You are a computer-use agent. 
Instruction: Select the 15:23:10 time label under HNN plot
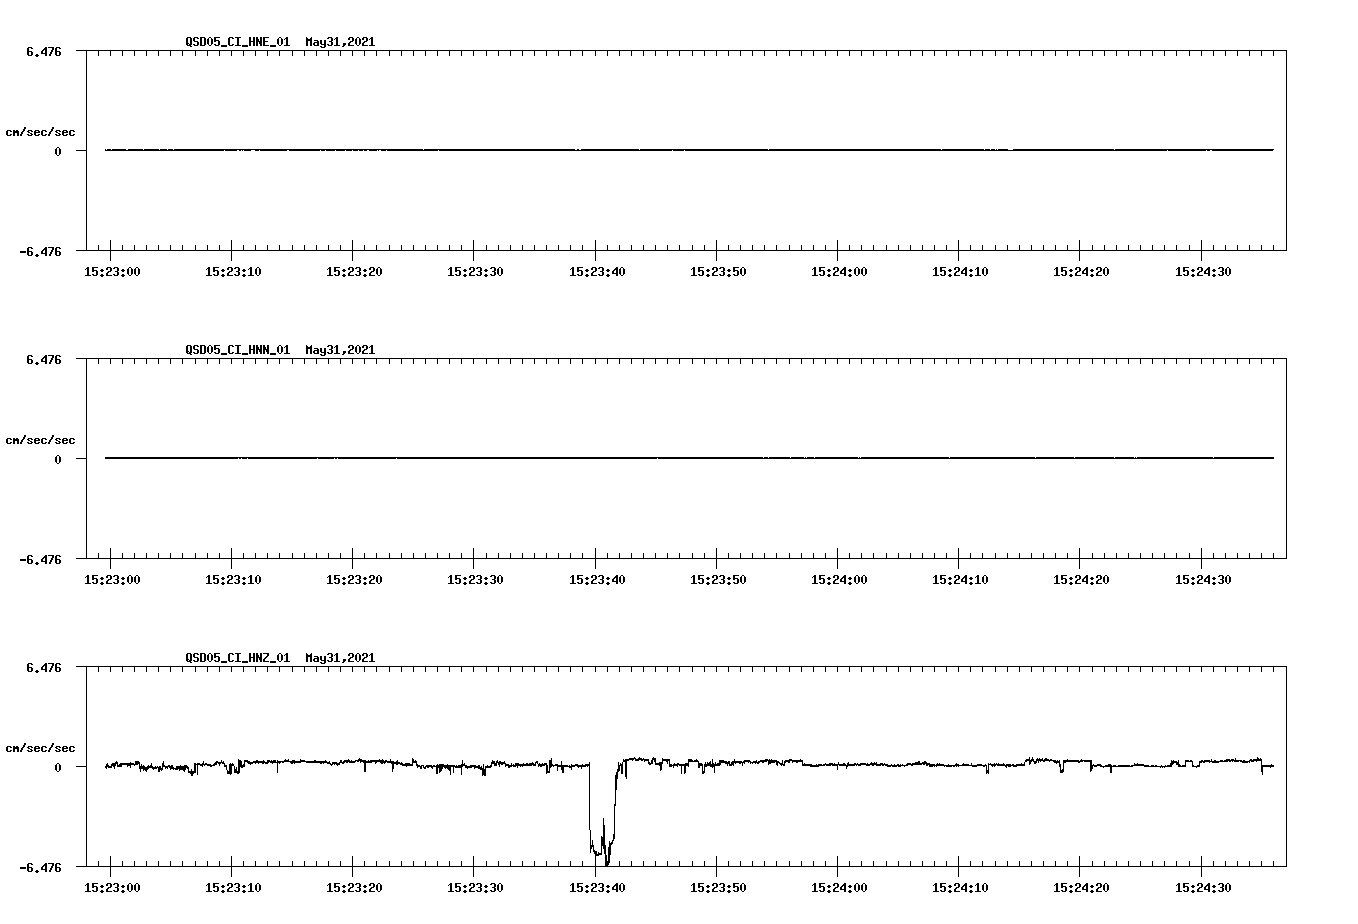point(232,579)
